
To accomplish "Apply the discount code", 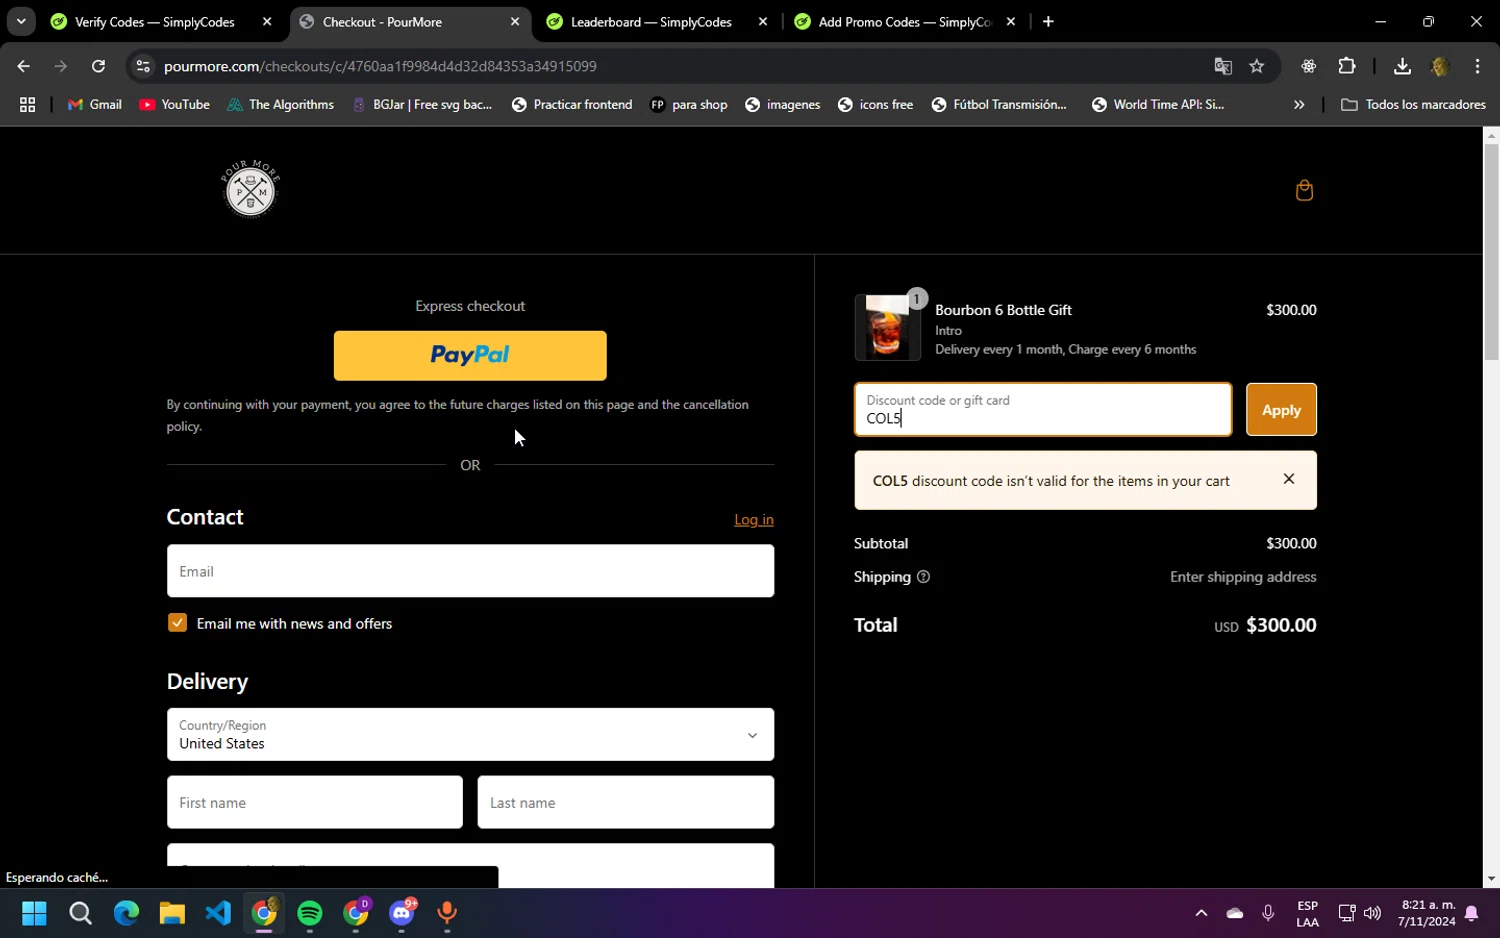I will click(x=1281, y=410).
